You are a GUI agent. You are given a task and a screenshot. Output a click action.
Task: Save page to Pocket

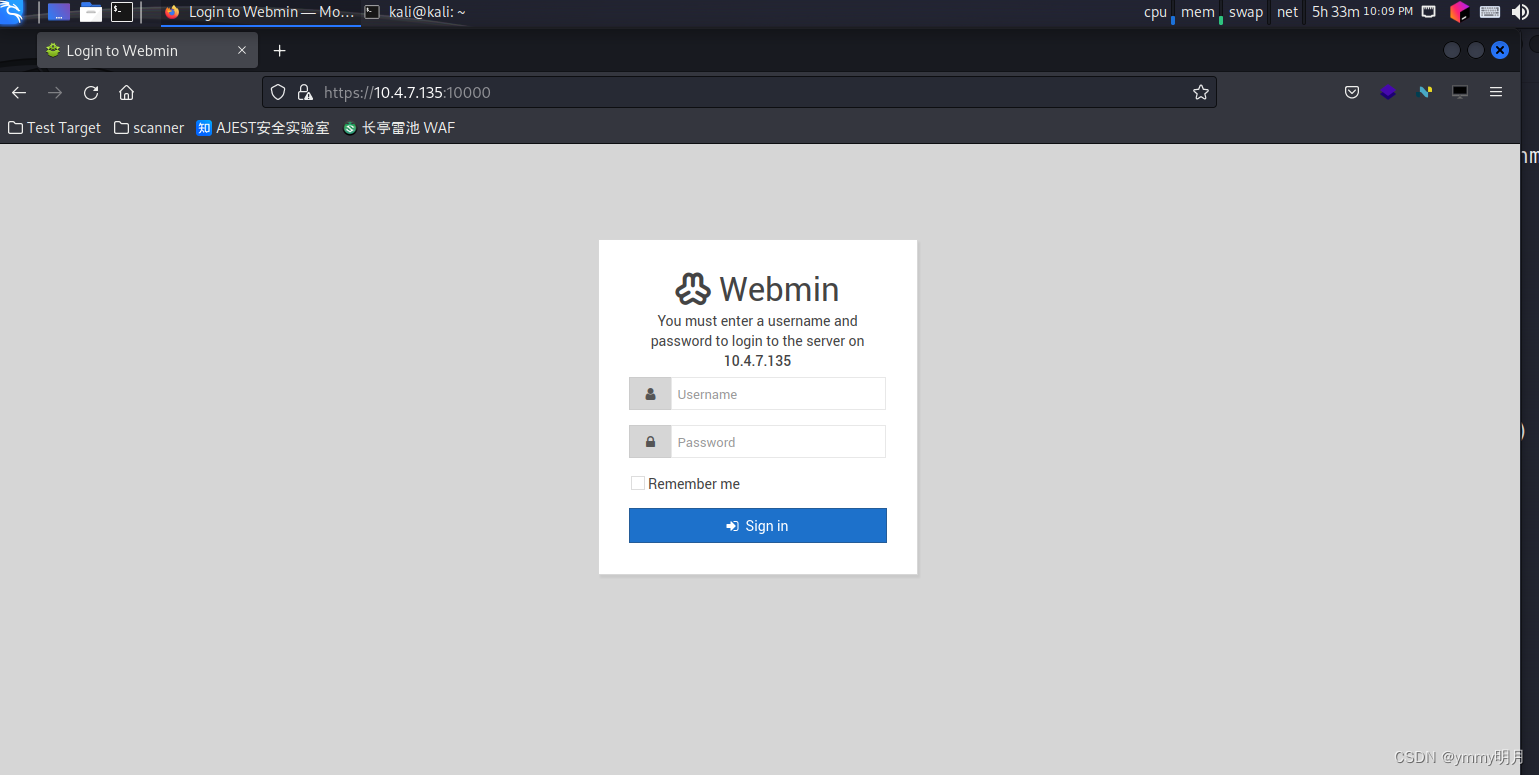click(x=1352, y=92)
